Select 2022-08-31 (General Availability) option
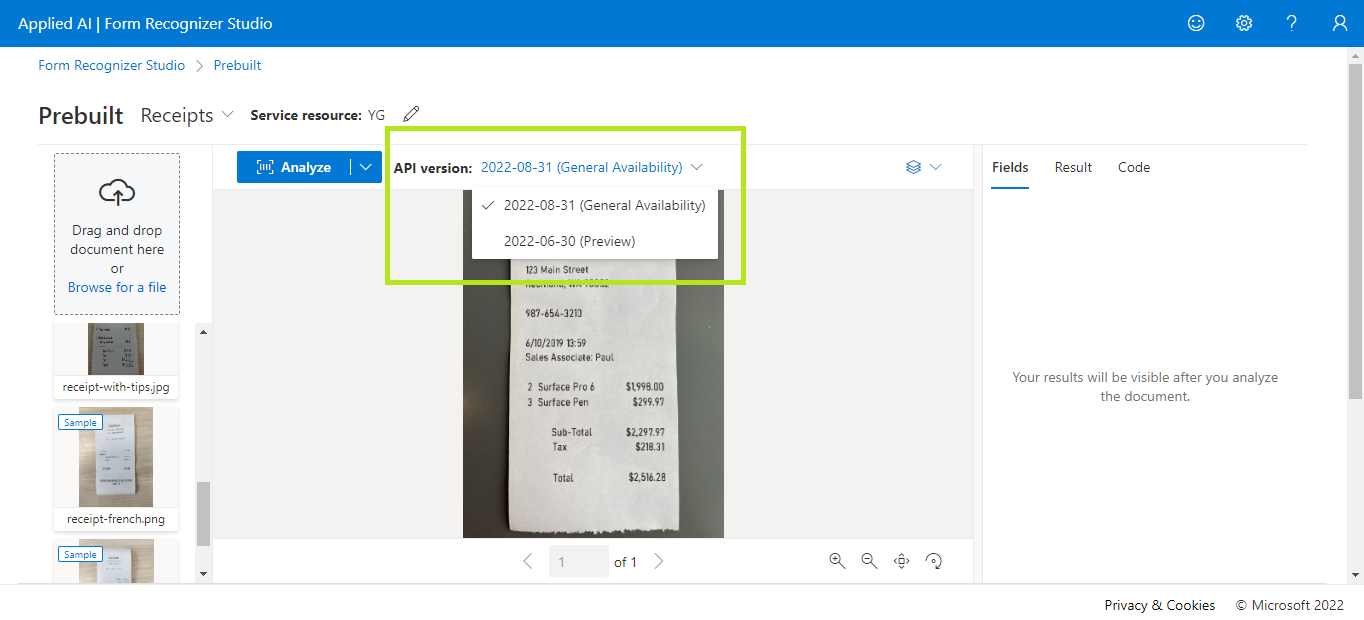 coord(595,205)
